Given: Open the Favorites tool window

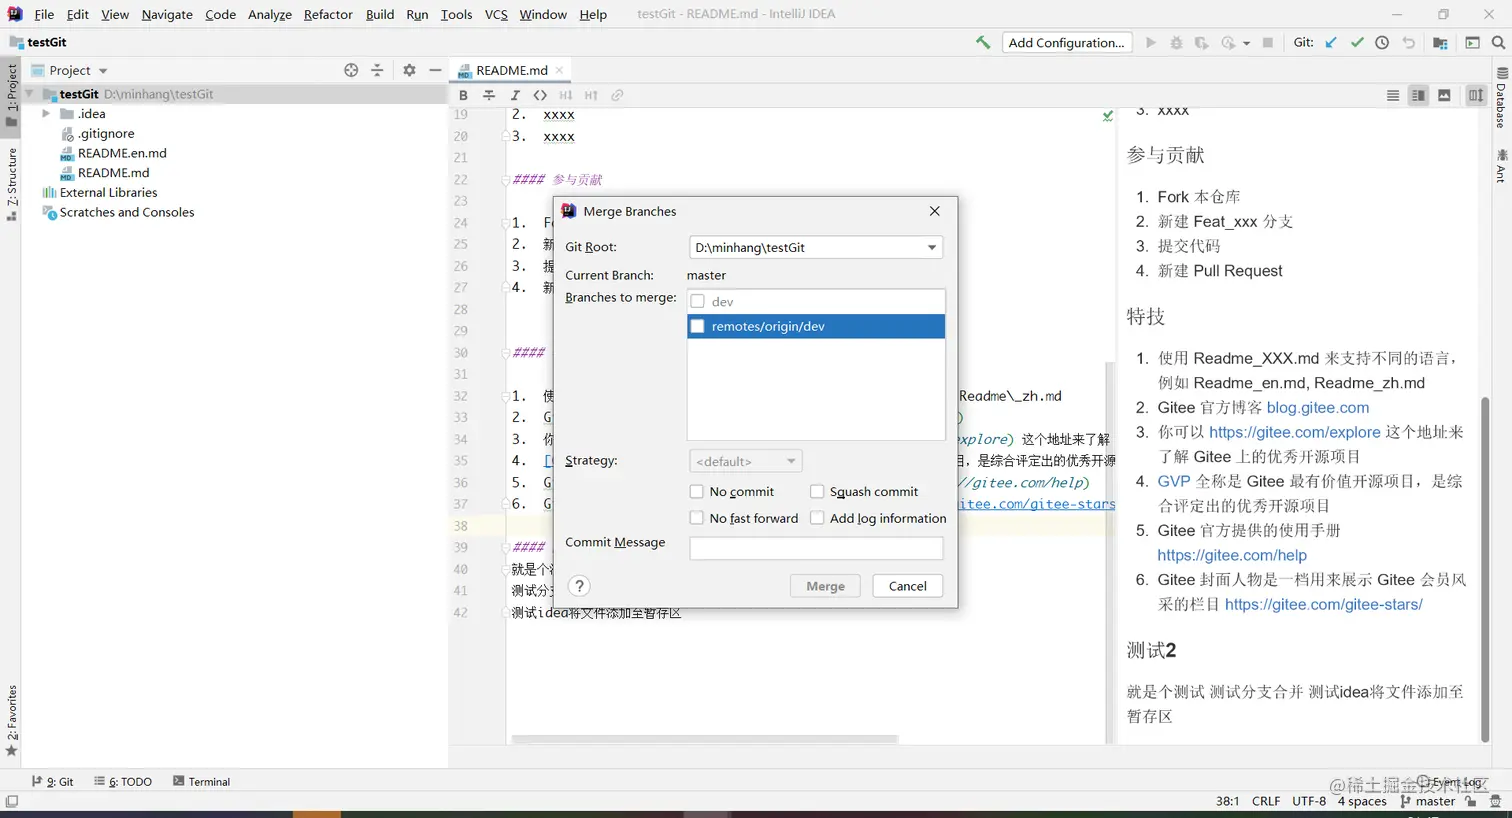Looking at the screenshot, I should tap(11, 721).
